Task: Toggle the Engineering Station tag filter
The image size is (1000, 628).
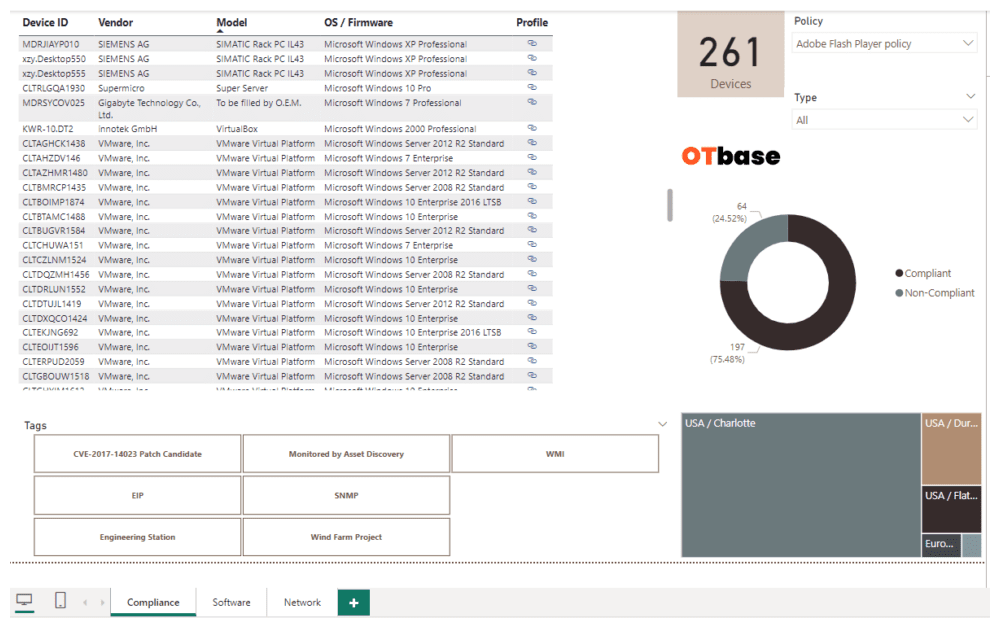Action: pos(137,538)
